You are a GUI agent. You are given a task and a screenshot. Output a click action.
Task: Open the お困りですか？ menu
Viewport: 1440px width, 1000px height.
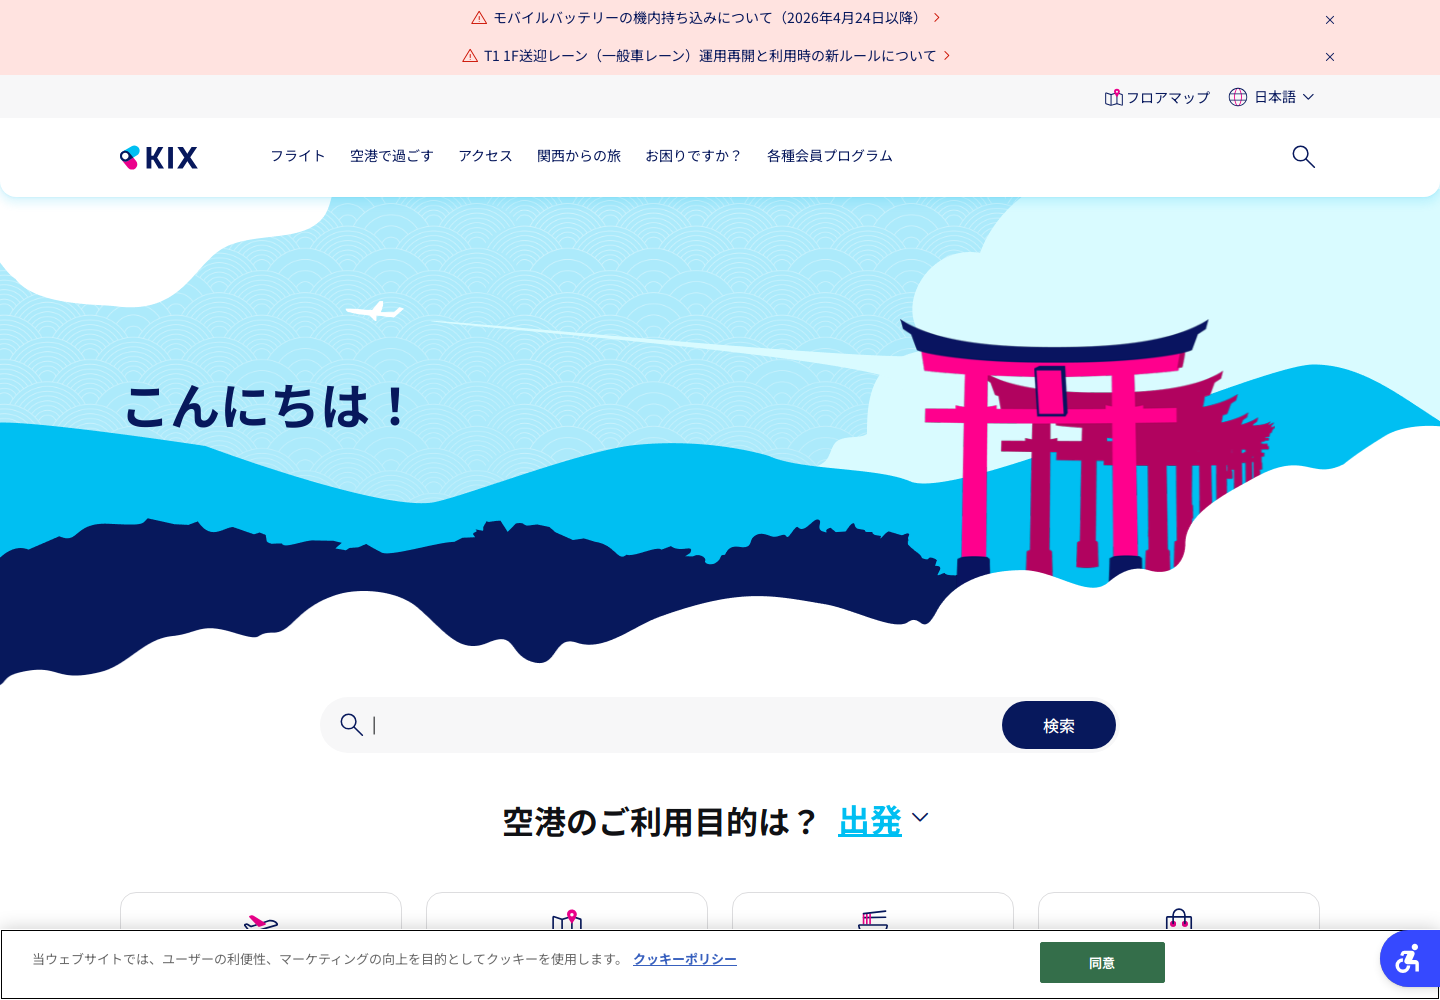tap(694, 156)
